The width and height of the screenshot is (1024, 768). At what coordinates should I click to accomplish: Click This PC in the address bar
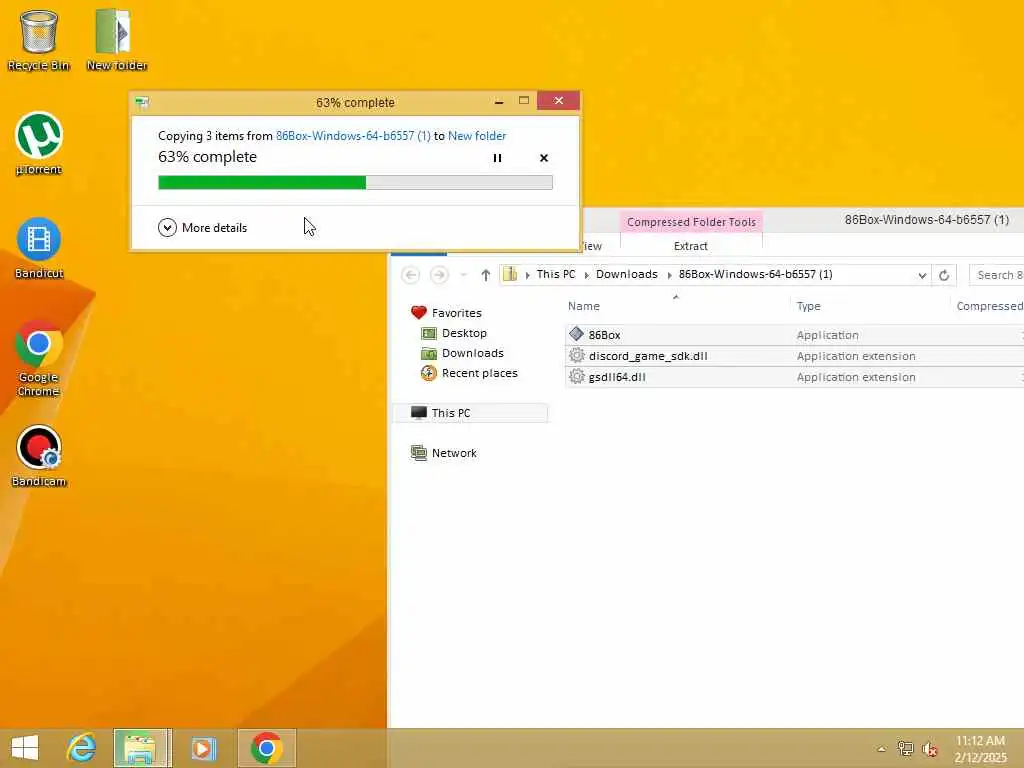pos(556,274)
